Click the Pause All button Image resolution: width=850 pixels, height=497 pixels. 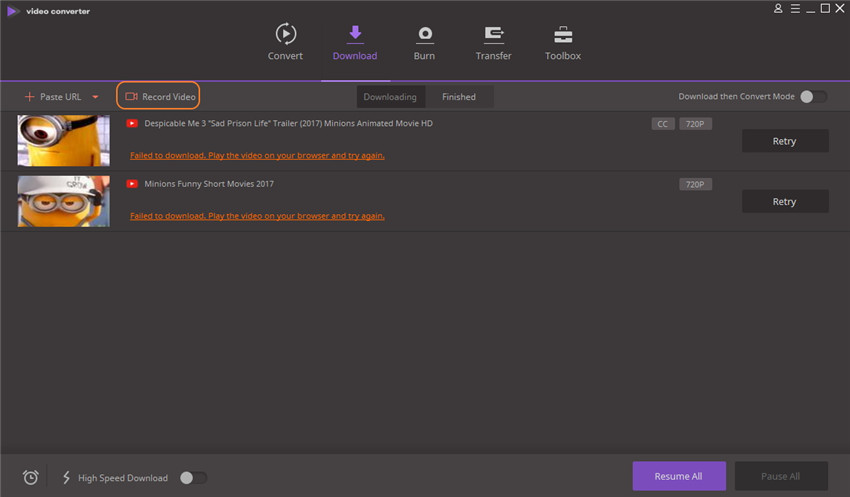[x=781, y=476]
